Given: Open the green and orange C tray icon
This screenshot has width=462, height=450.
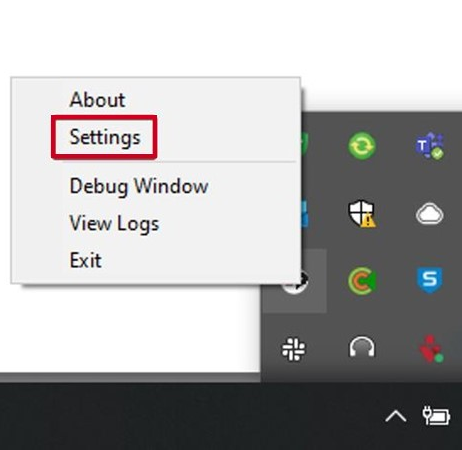Looking at the screenshot, I should (x=362, y=281).
